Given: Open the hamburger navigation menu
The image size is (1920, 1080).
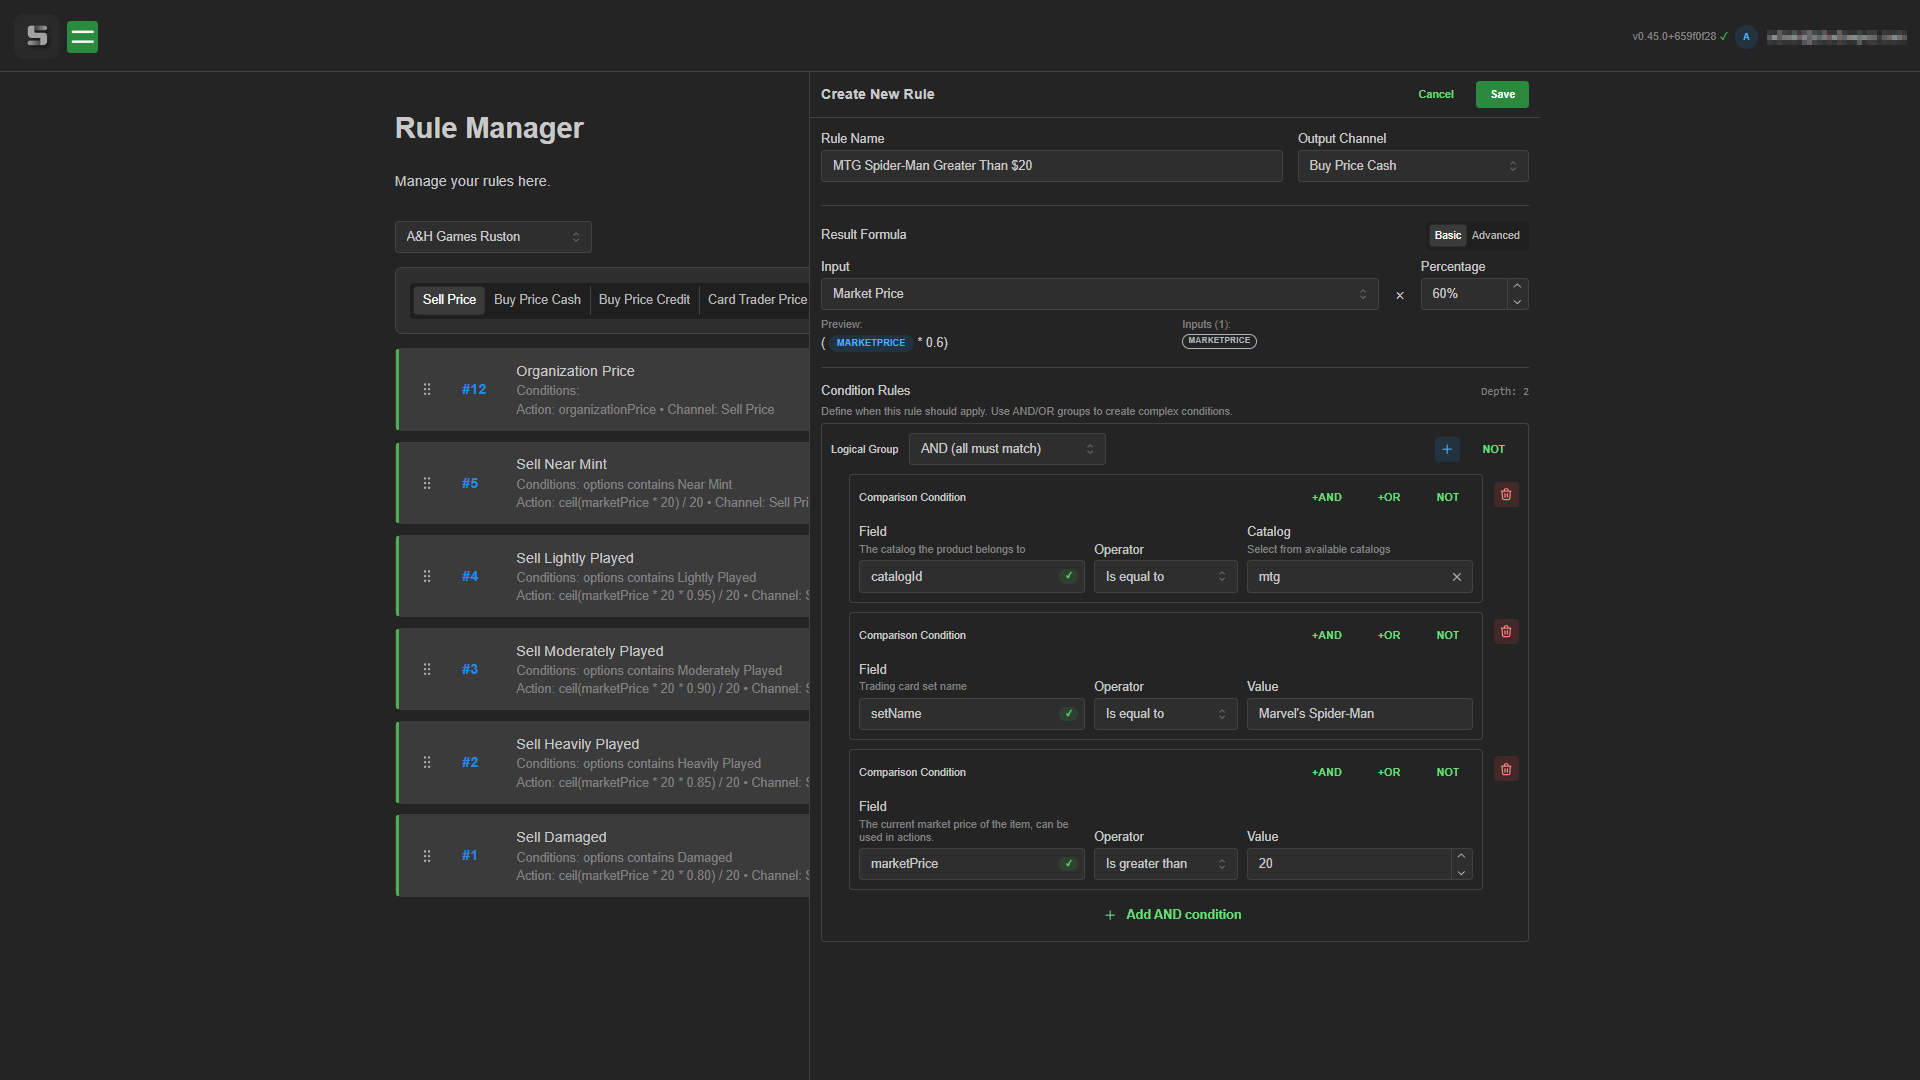Looking at the screenshot, I should (x=82, y=37).
